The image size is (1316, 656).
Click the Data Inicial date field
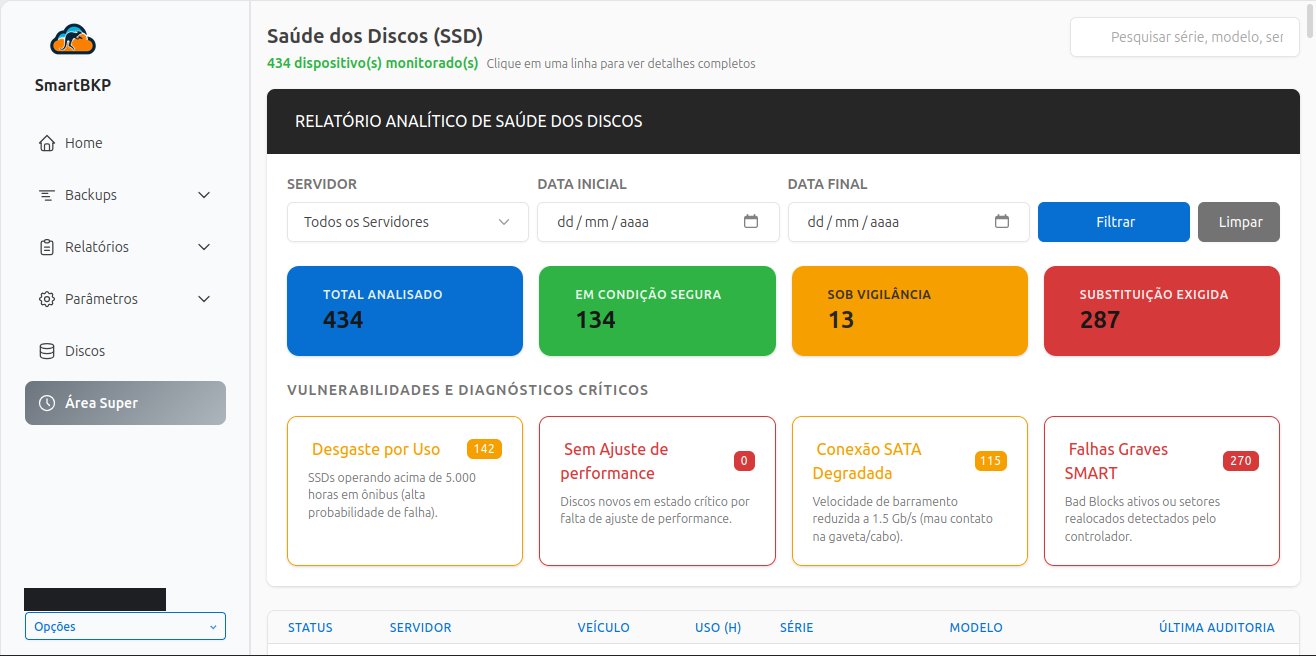658,222
